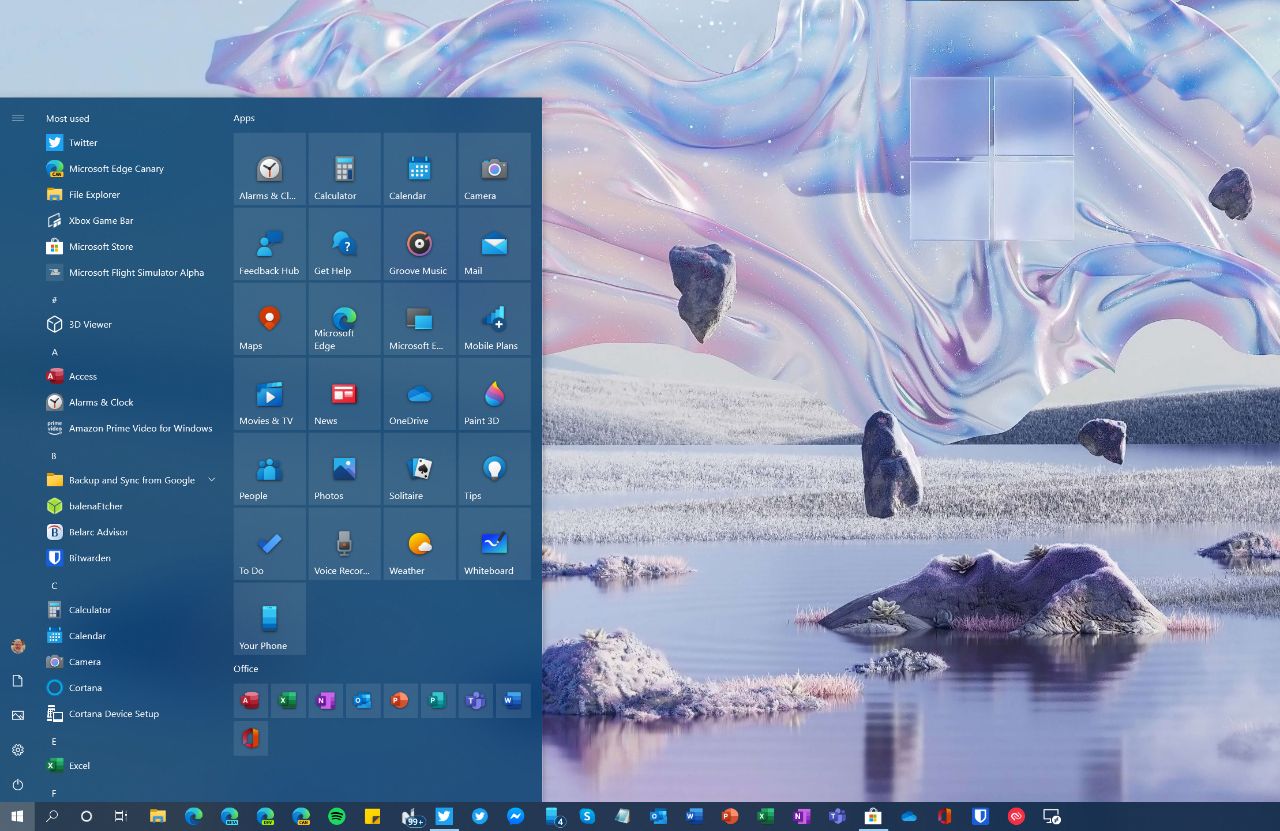Launch Access from the Office tile group
1280x831 pixels.
tap(250, 701)
